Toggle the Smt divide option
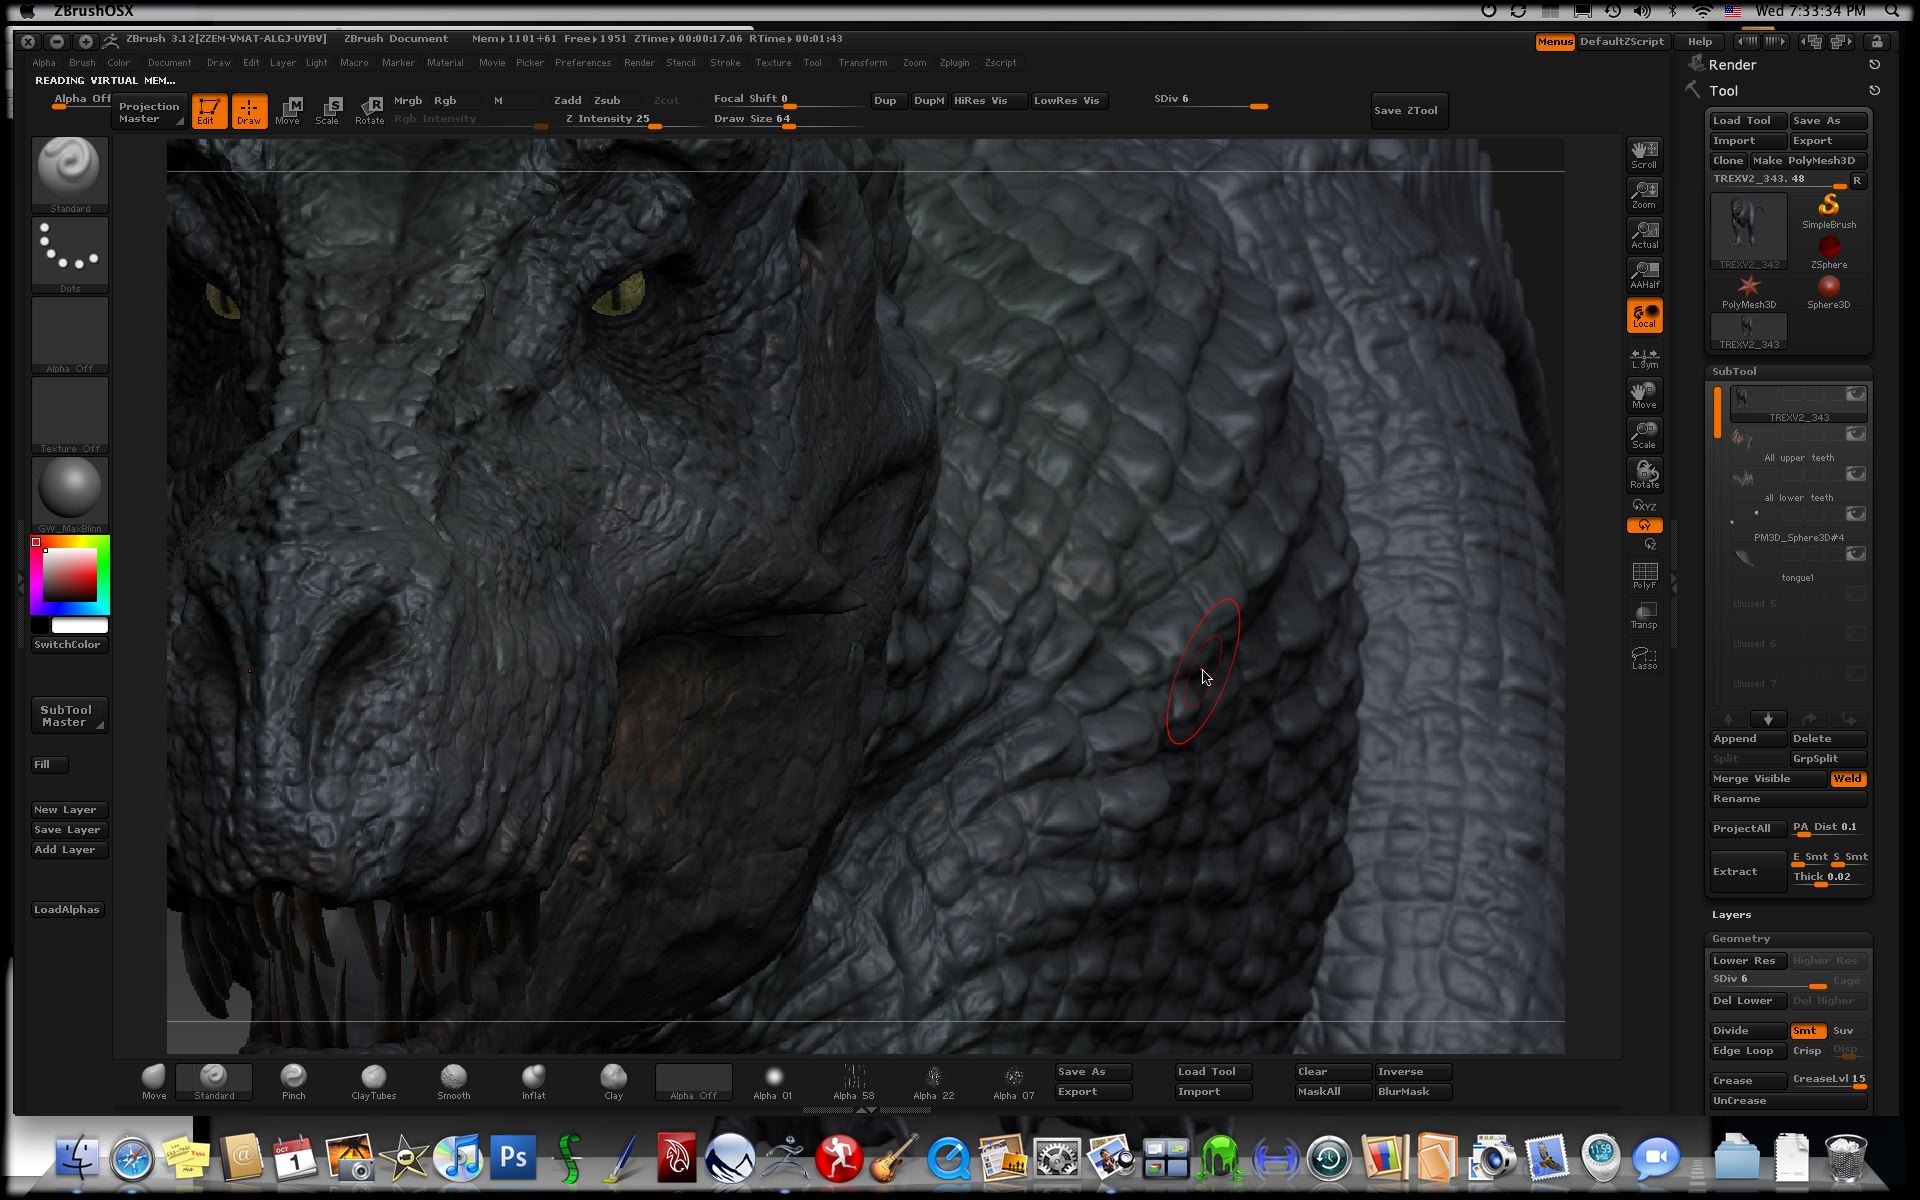The image size is (1920, 1200). pos(1806,1031)
